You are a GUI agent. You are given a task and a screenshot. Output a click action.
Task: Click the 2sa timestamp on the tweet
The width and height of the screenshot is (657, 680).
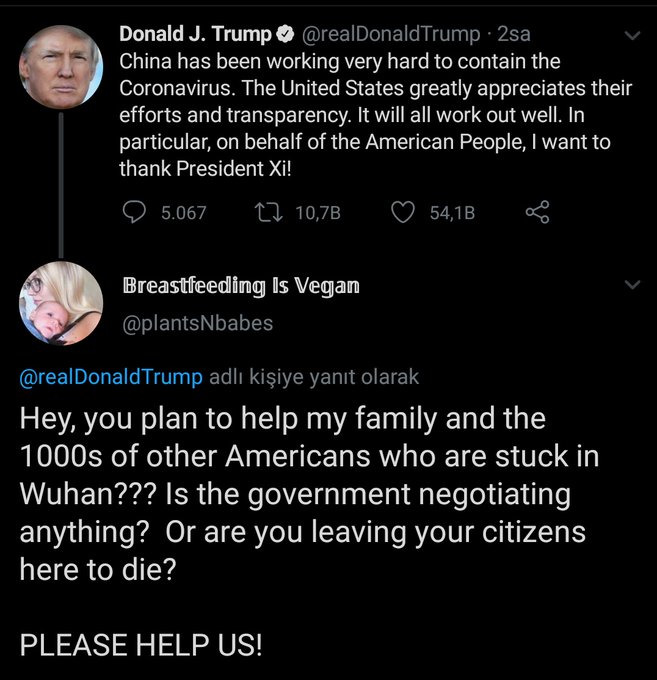(514, 35)
